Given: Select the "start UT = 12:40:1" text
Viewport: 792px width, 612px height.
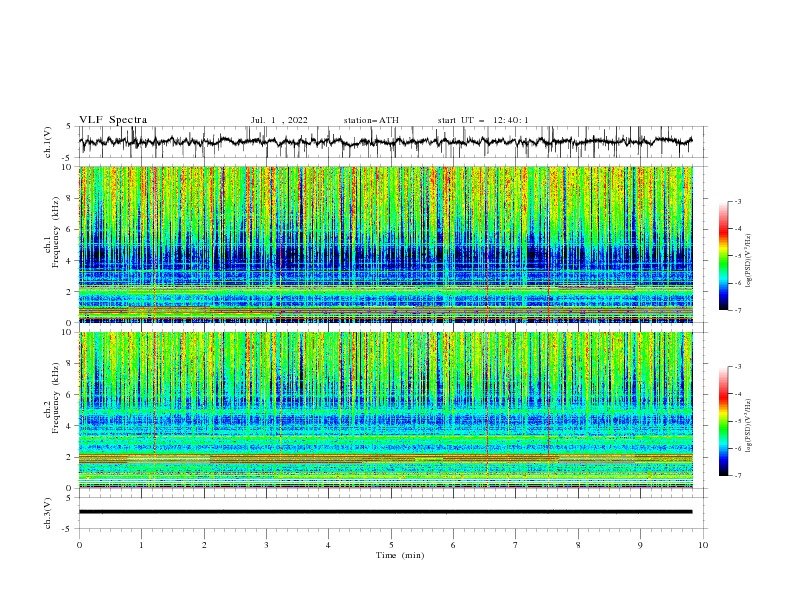Looking at the screenshot, I should click(483, 120).
